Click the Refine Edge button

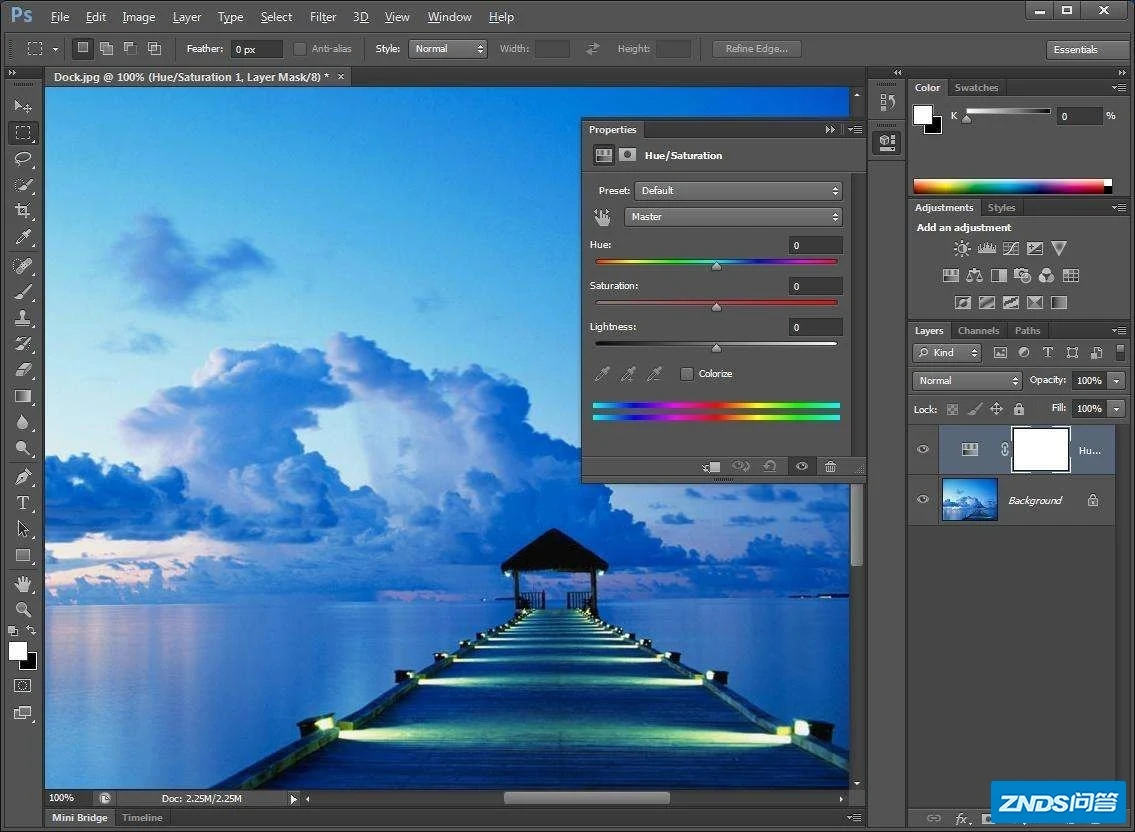(x=756, y=49)
